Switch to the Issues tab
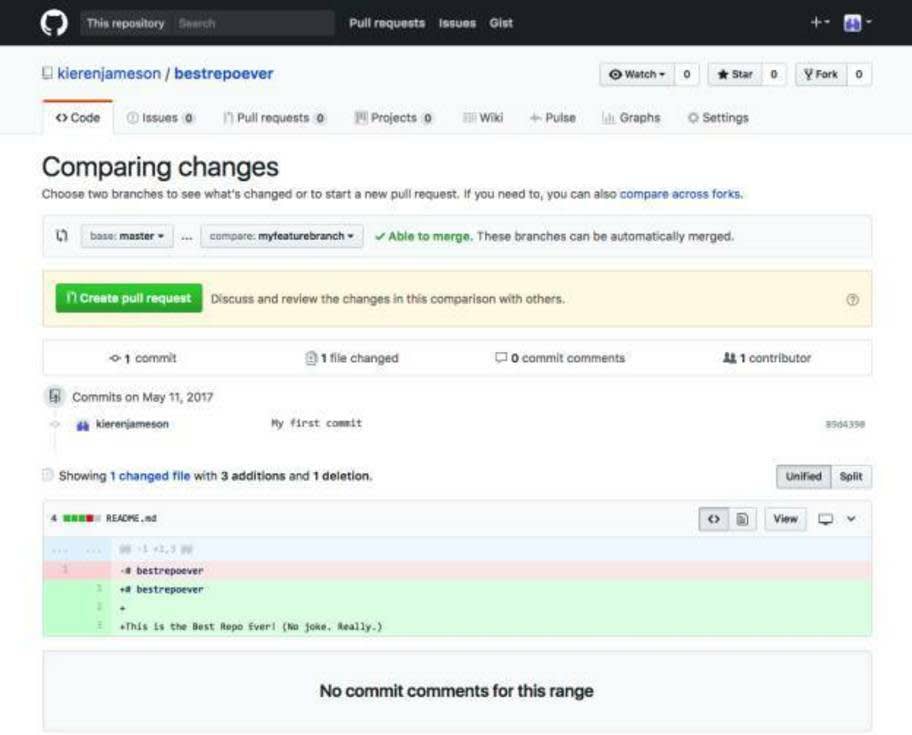Image resolution: width=912 pixels, height=735 pixels. tap(162, 117)
